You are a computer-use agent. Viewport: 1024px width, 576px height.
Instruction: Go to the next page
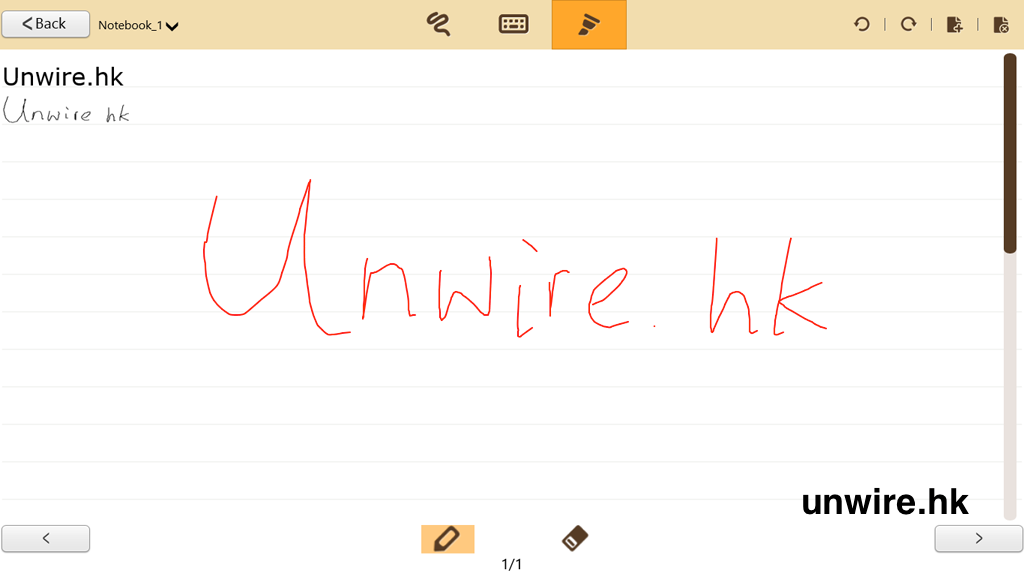pyautogui.click(x=978, y=539)
